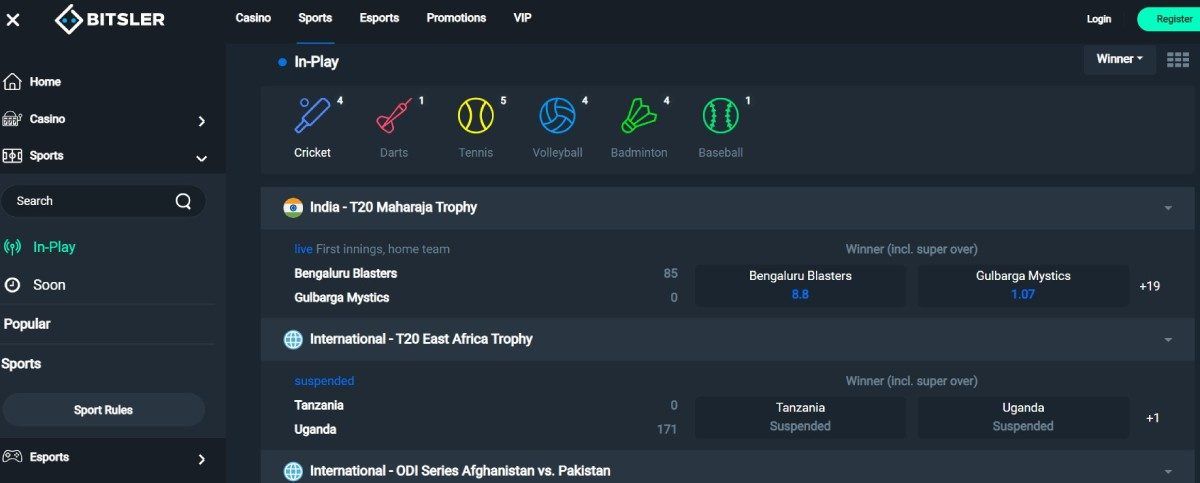Select the Darts sport icon
The image size is (1200, 483).
pyautogui.click(x=394, y=116)
